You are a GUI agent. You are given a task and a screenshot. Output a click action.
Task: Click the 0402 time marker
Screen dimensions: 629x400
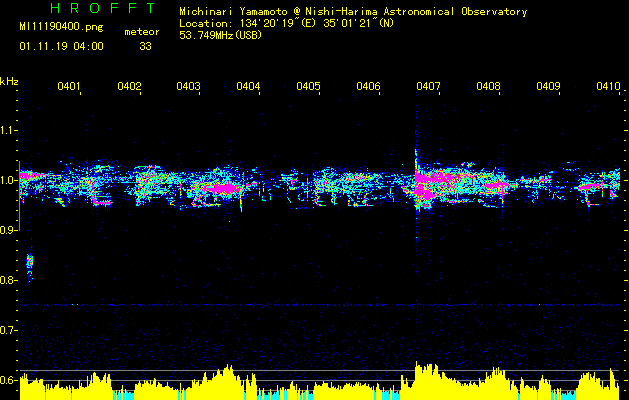[x=129, y=86]
